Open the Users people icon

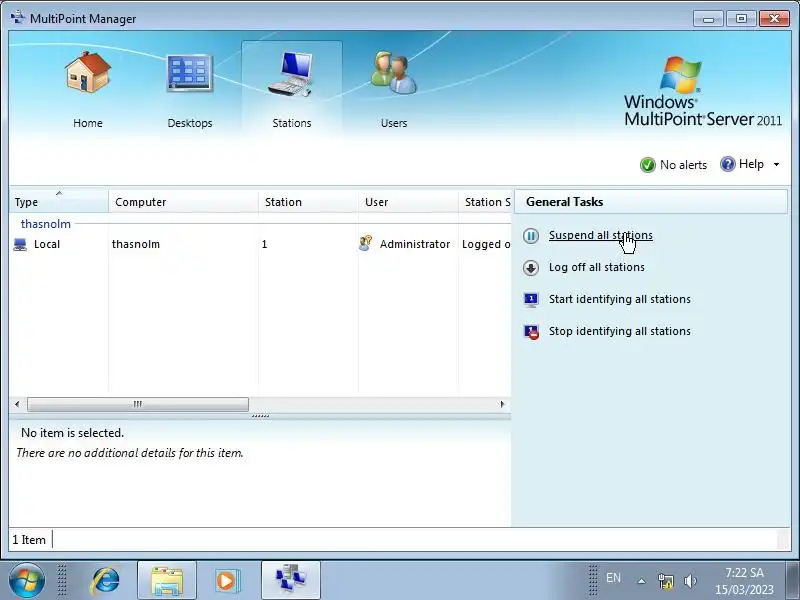point(393,72)
